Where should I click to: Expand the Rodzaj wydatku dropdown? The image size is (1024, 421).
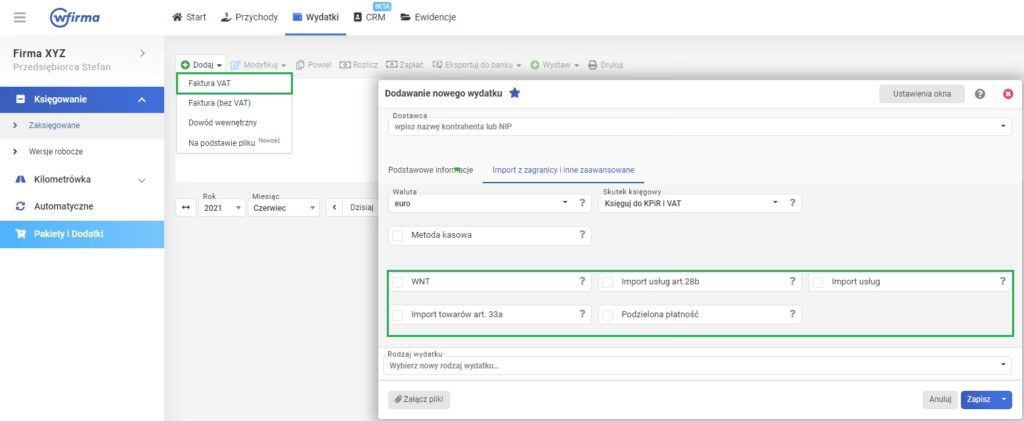698,365
